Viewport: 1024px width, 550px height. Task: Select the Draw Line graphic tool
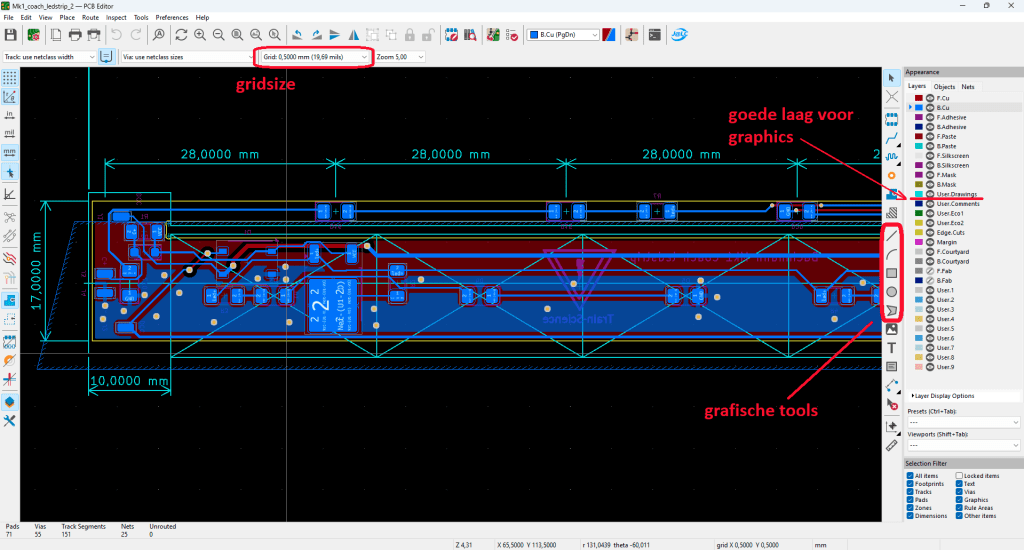pyautogui.click(x=891, y=234)
